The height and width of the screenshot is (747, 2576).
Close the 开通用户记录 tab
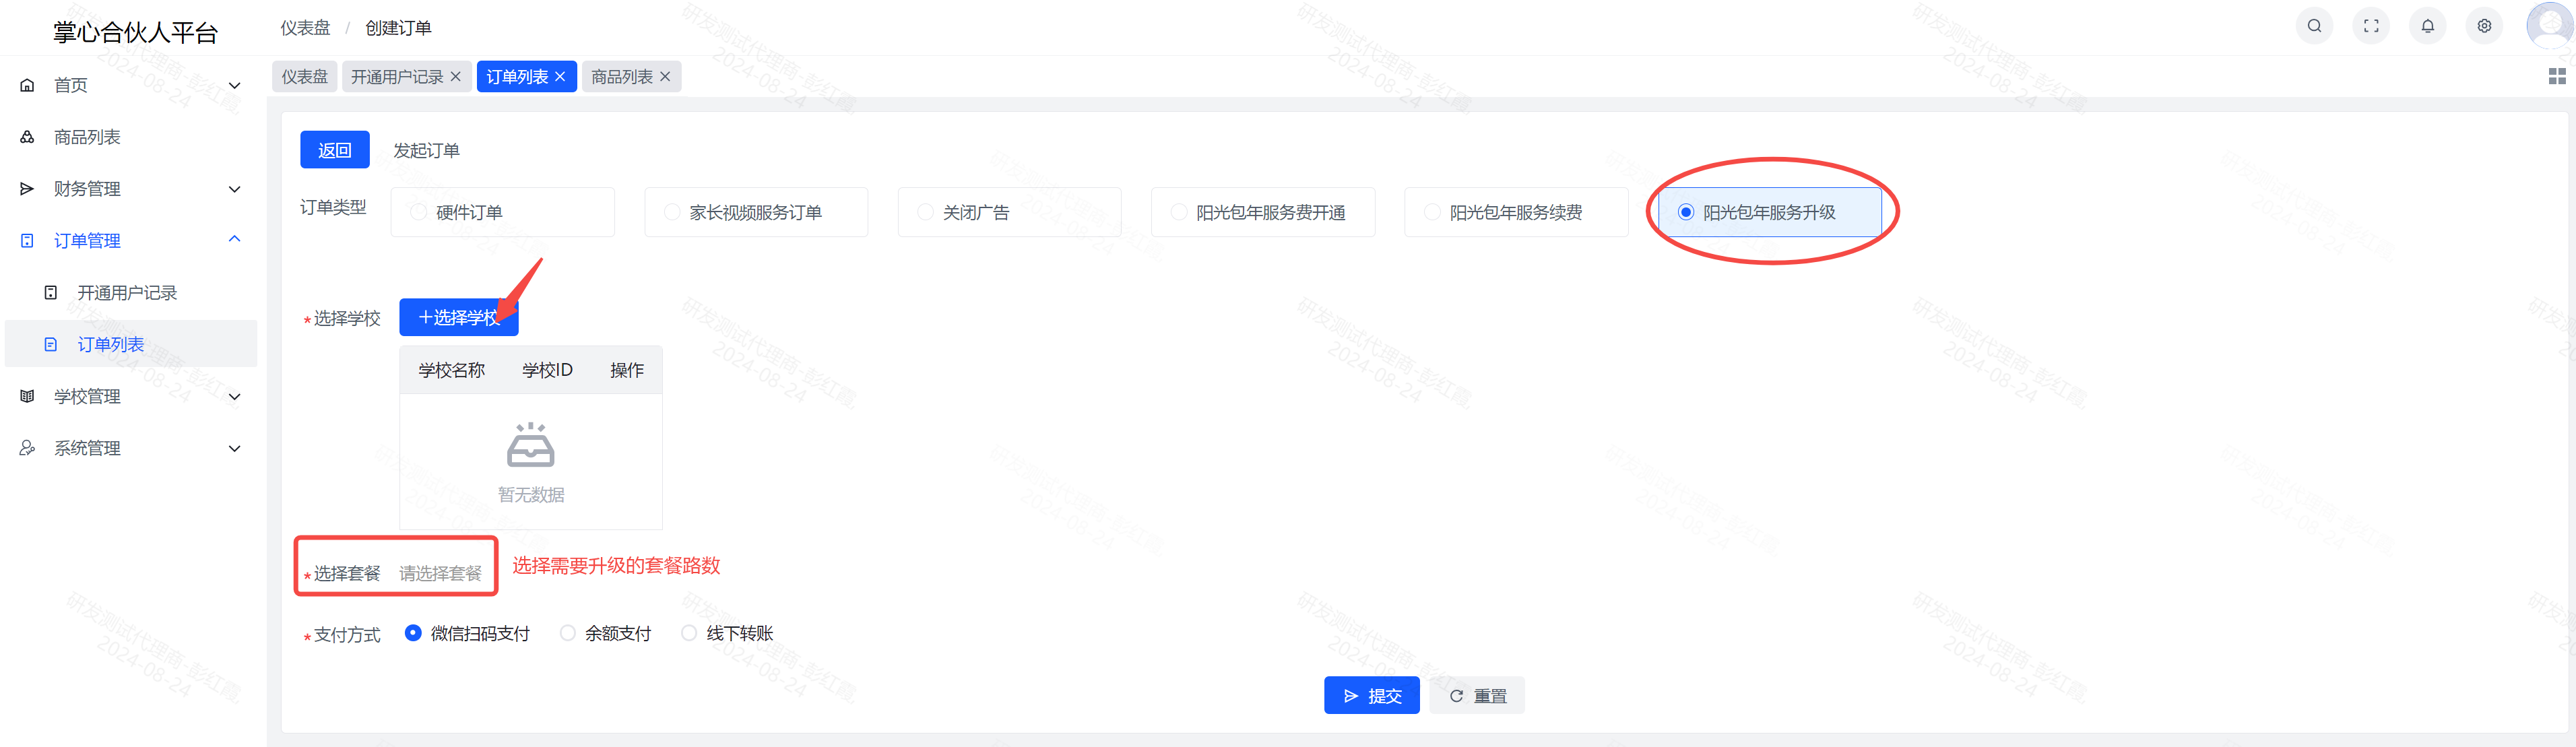456,77
